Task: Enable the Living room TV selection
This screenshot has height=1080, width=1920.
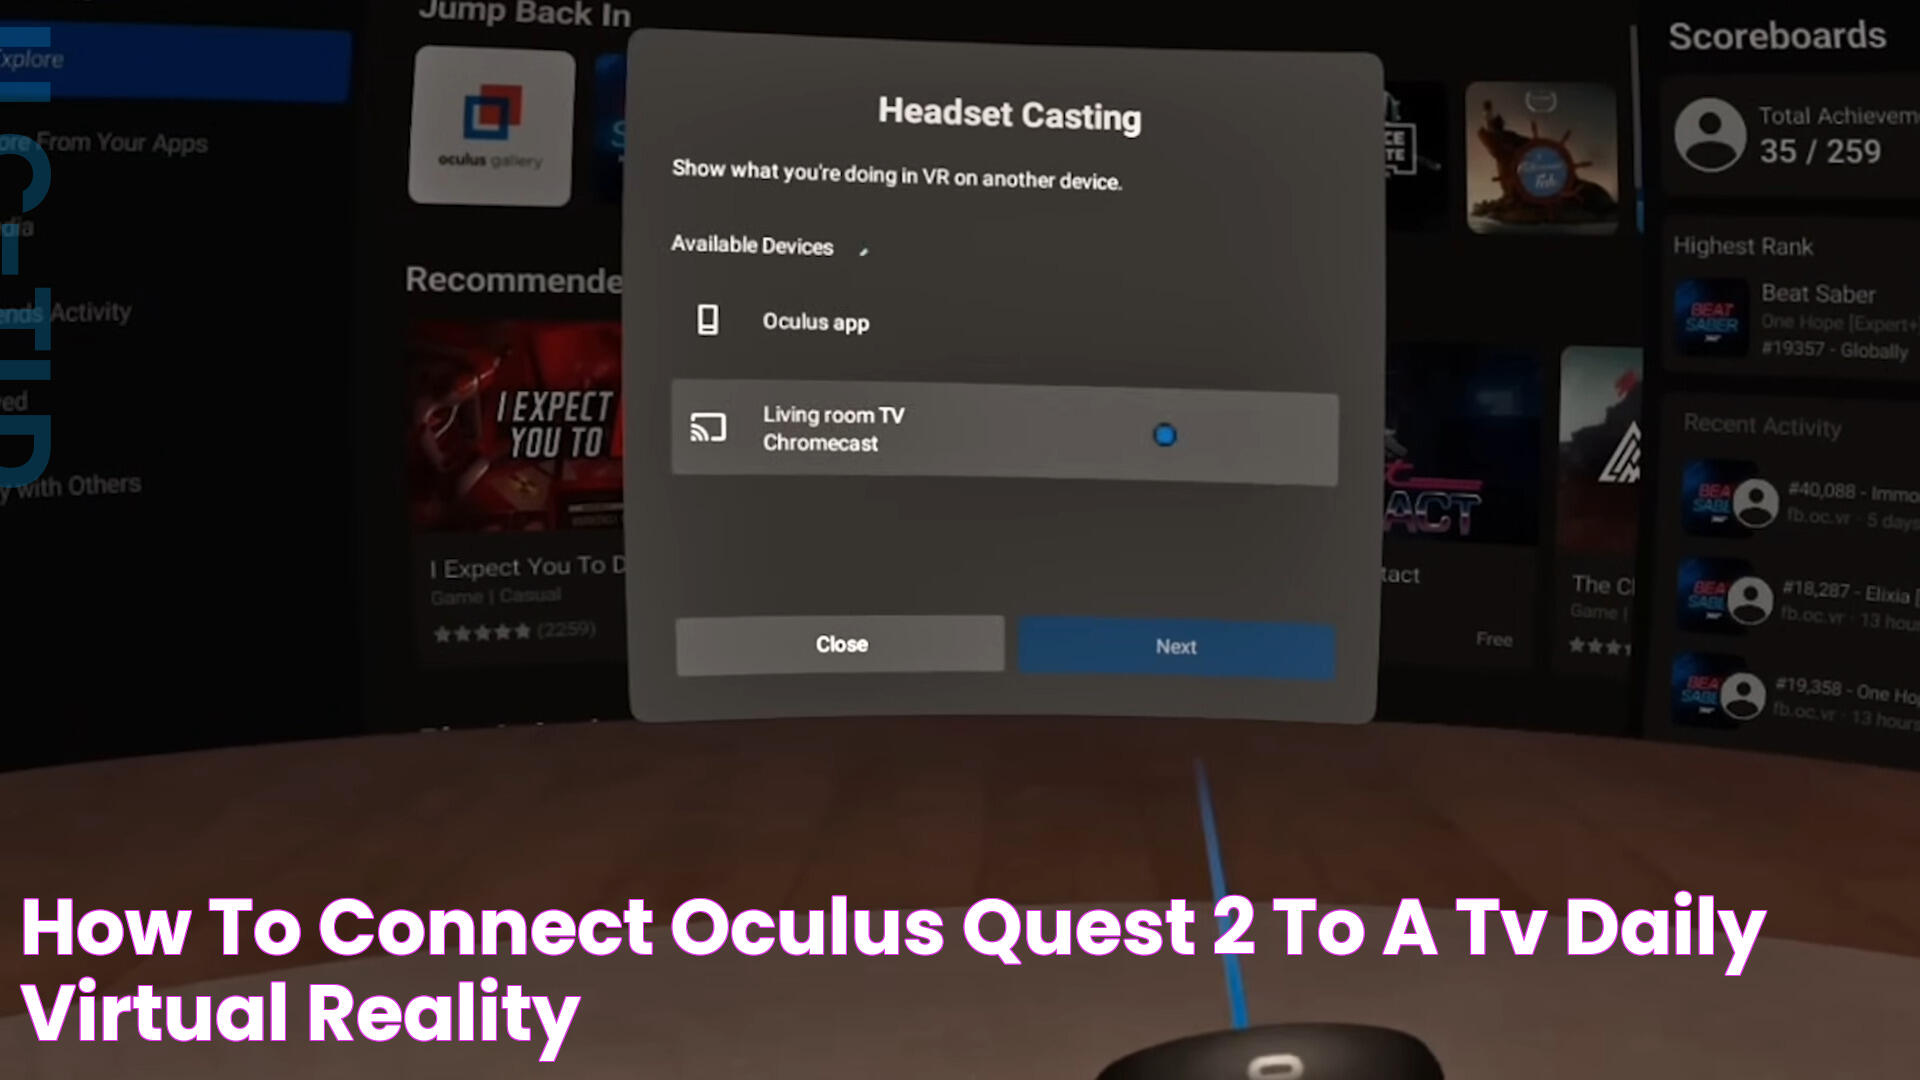Action: point(1162,435)
